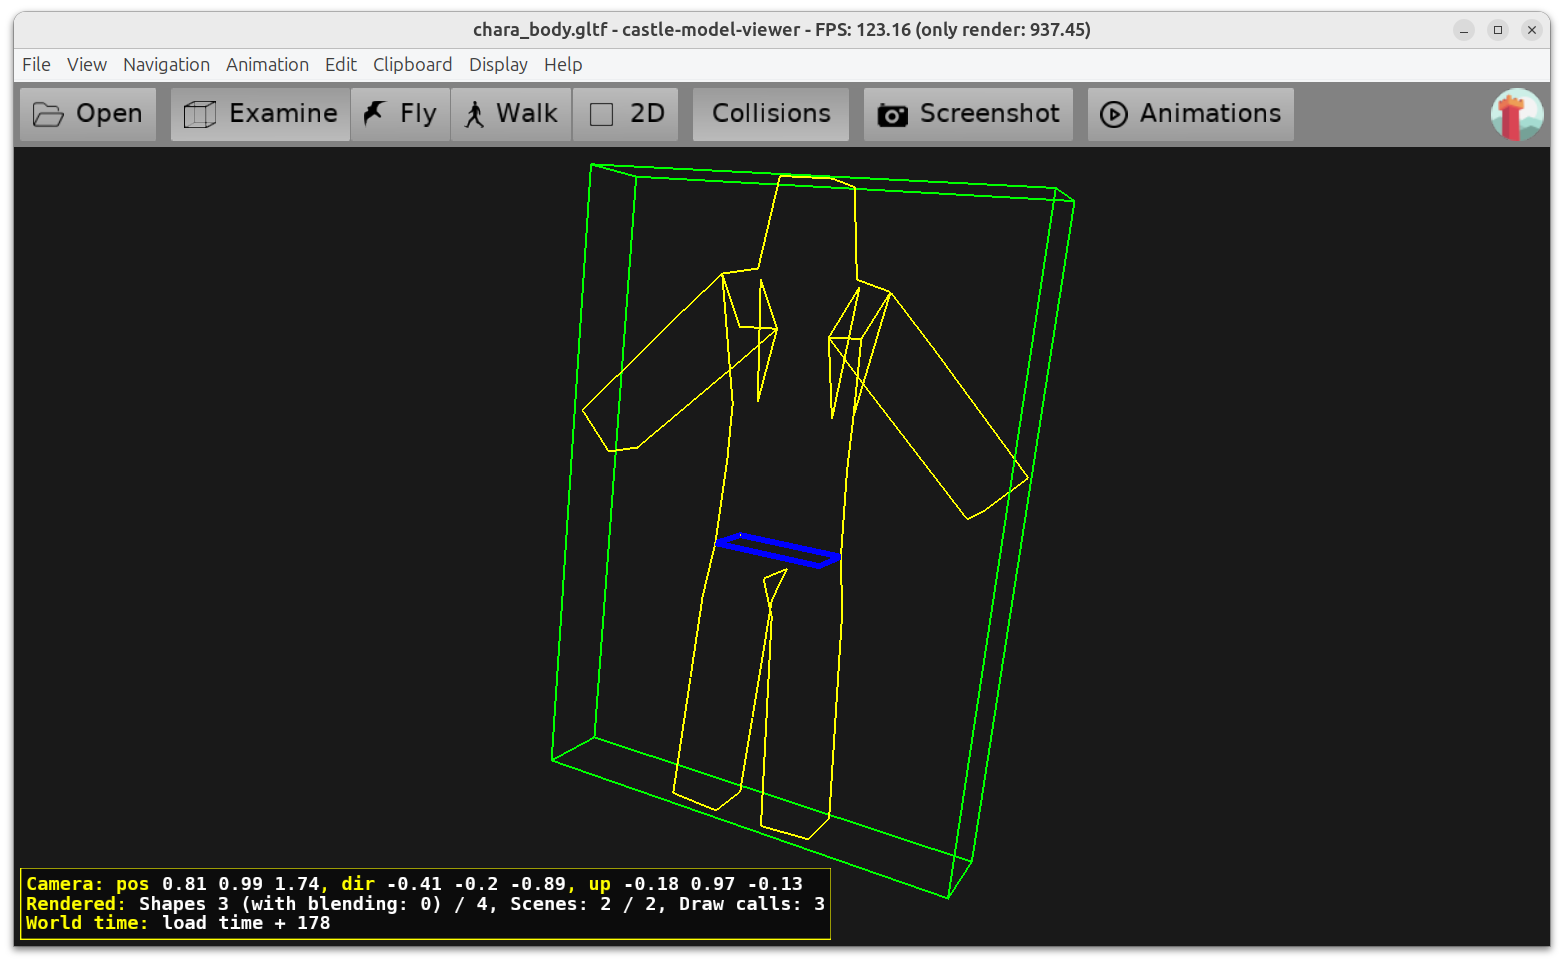The image size is (1564, 963).
Task: Open the File menu
Action: pos(36,64)
